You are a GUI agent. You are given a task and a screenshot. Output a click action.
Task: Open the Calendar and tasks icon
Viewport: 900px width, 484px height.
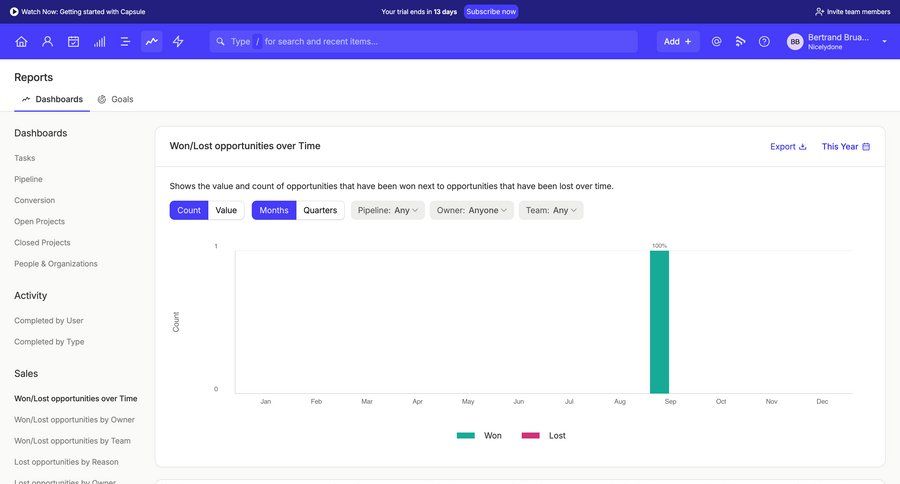[x=73, y=41]
